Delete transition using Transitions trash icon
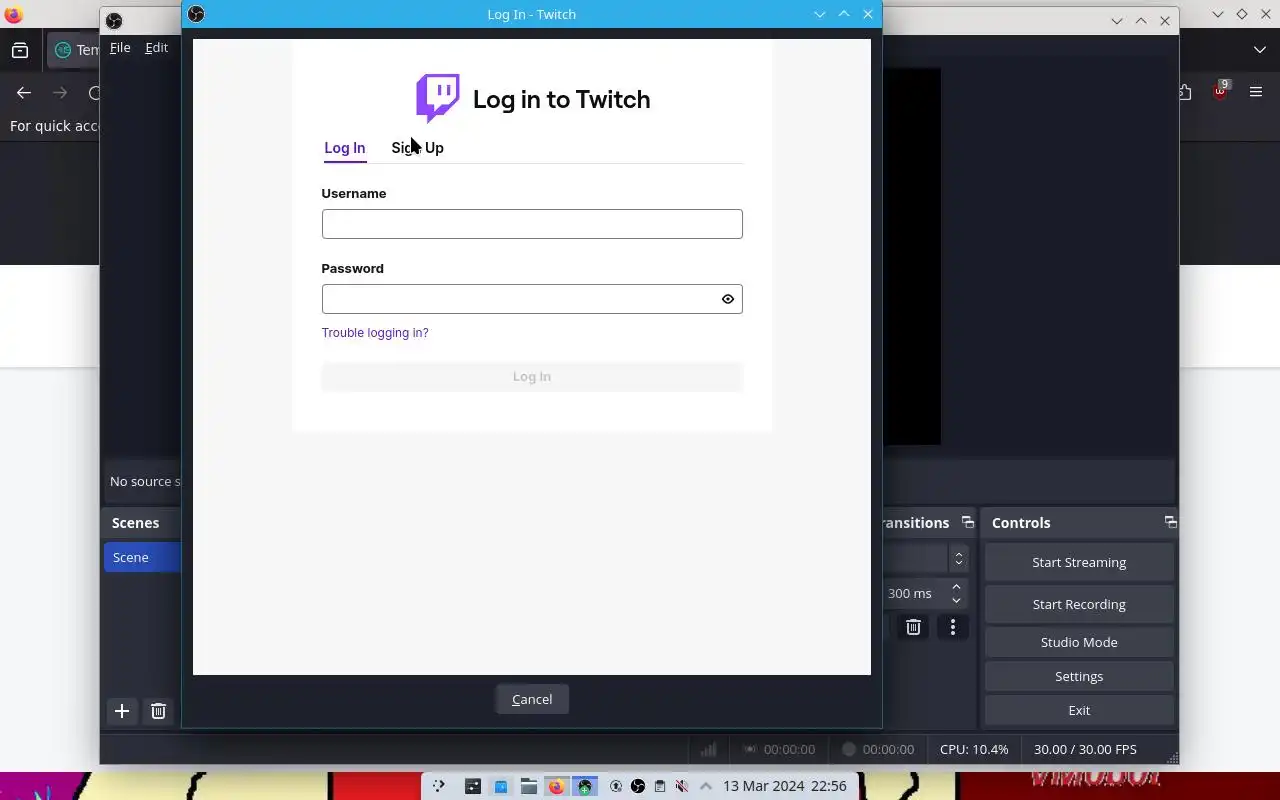This screenshot has height=800, width=1280. (x=913, y=627)
